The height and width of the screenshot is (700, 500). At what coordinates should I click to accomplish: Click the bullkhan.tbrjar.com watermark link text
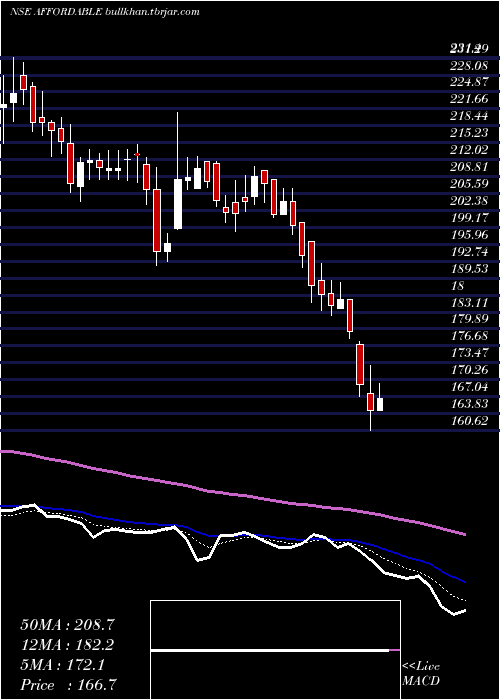point(152,12)
